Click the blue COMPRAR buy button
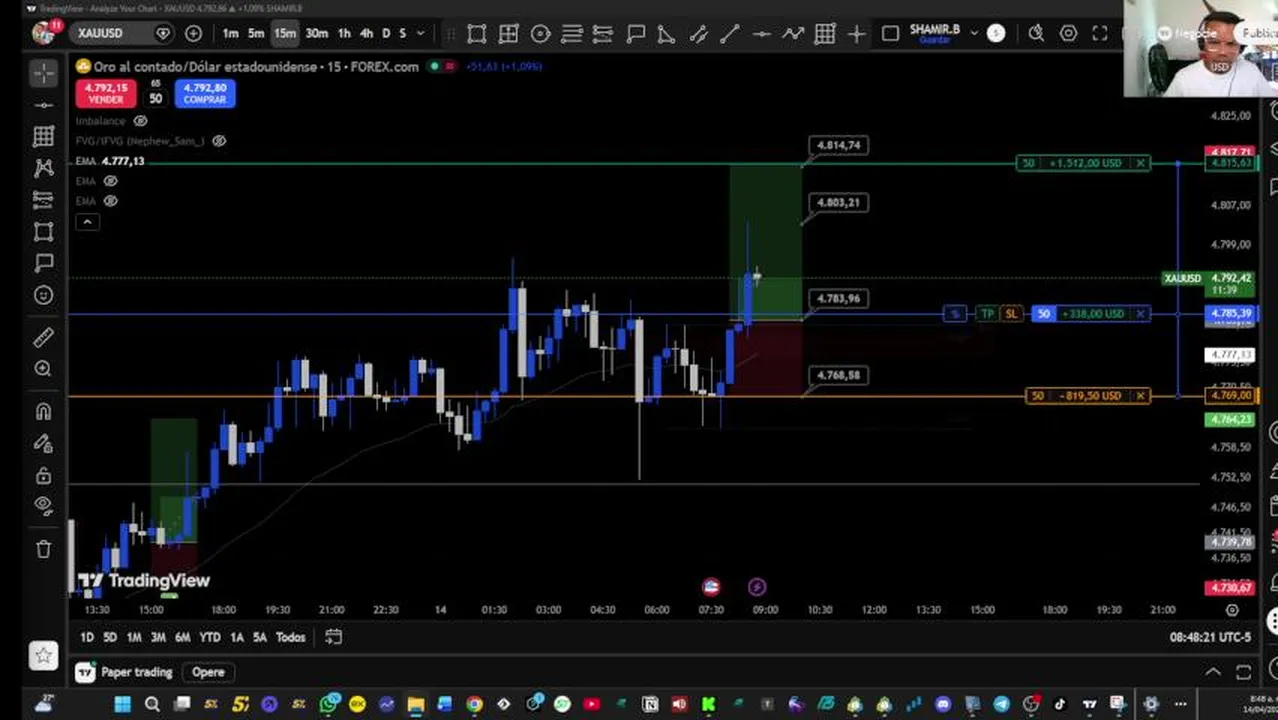Screen dimensions: 1278x720 tap(205, 93)
